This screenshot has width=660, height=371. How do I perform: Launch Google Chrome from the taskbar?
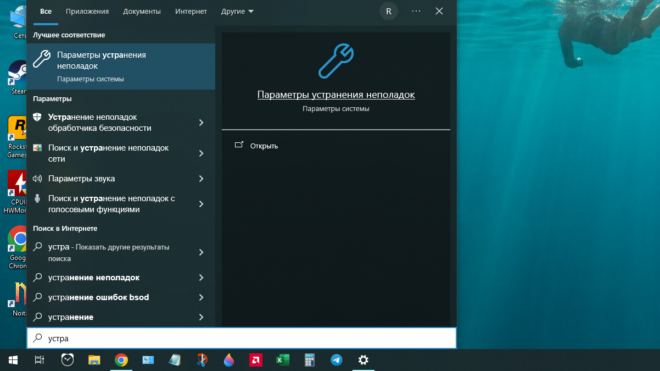(121, 360)
